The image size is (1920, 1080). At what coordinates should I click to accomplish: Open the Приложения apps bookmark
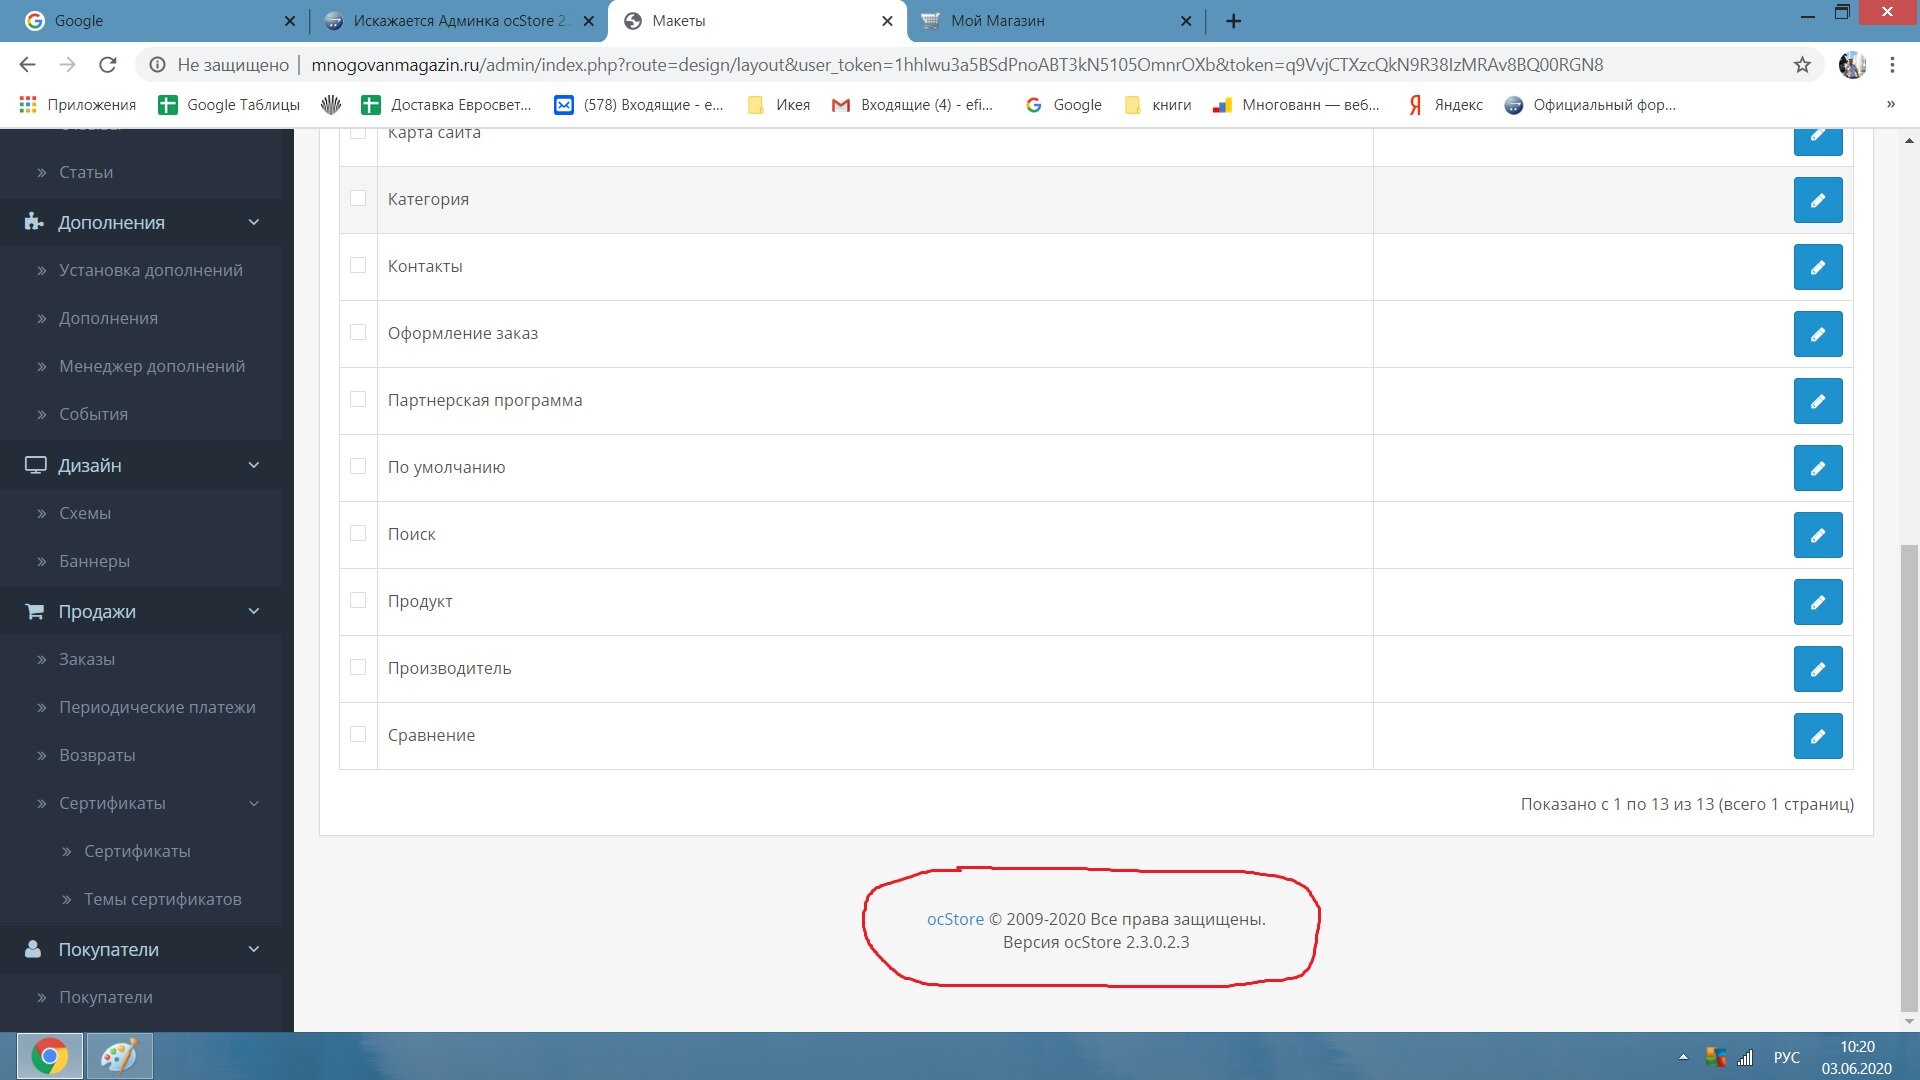point(77,105)
